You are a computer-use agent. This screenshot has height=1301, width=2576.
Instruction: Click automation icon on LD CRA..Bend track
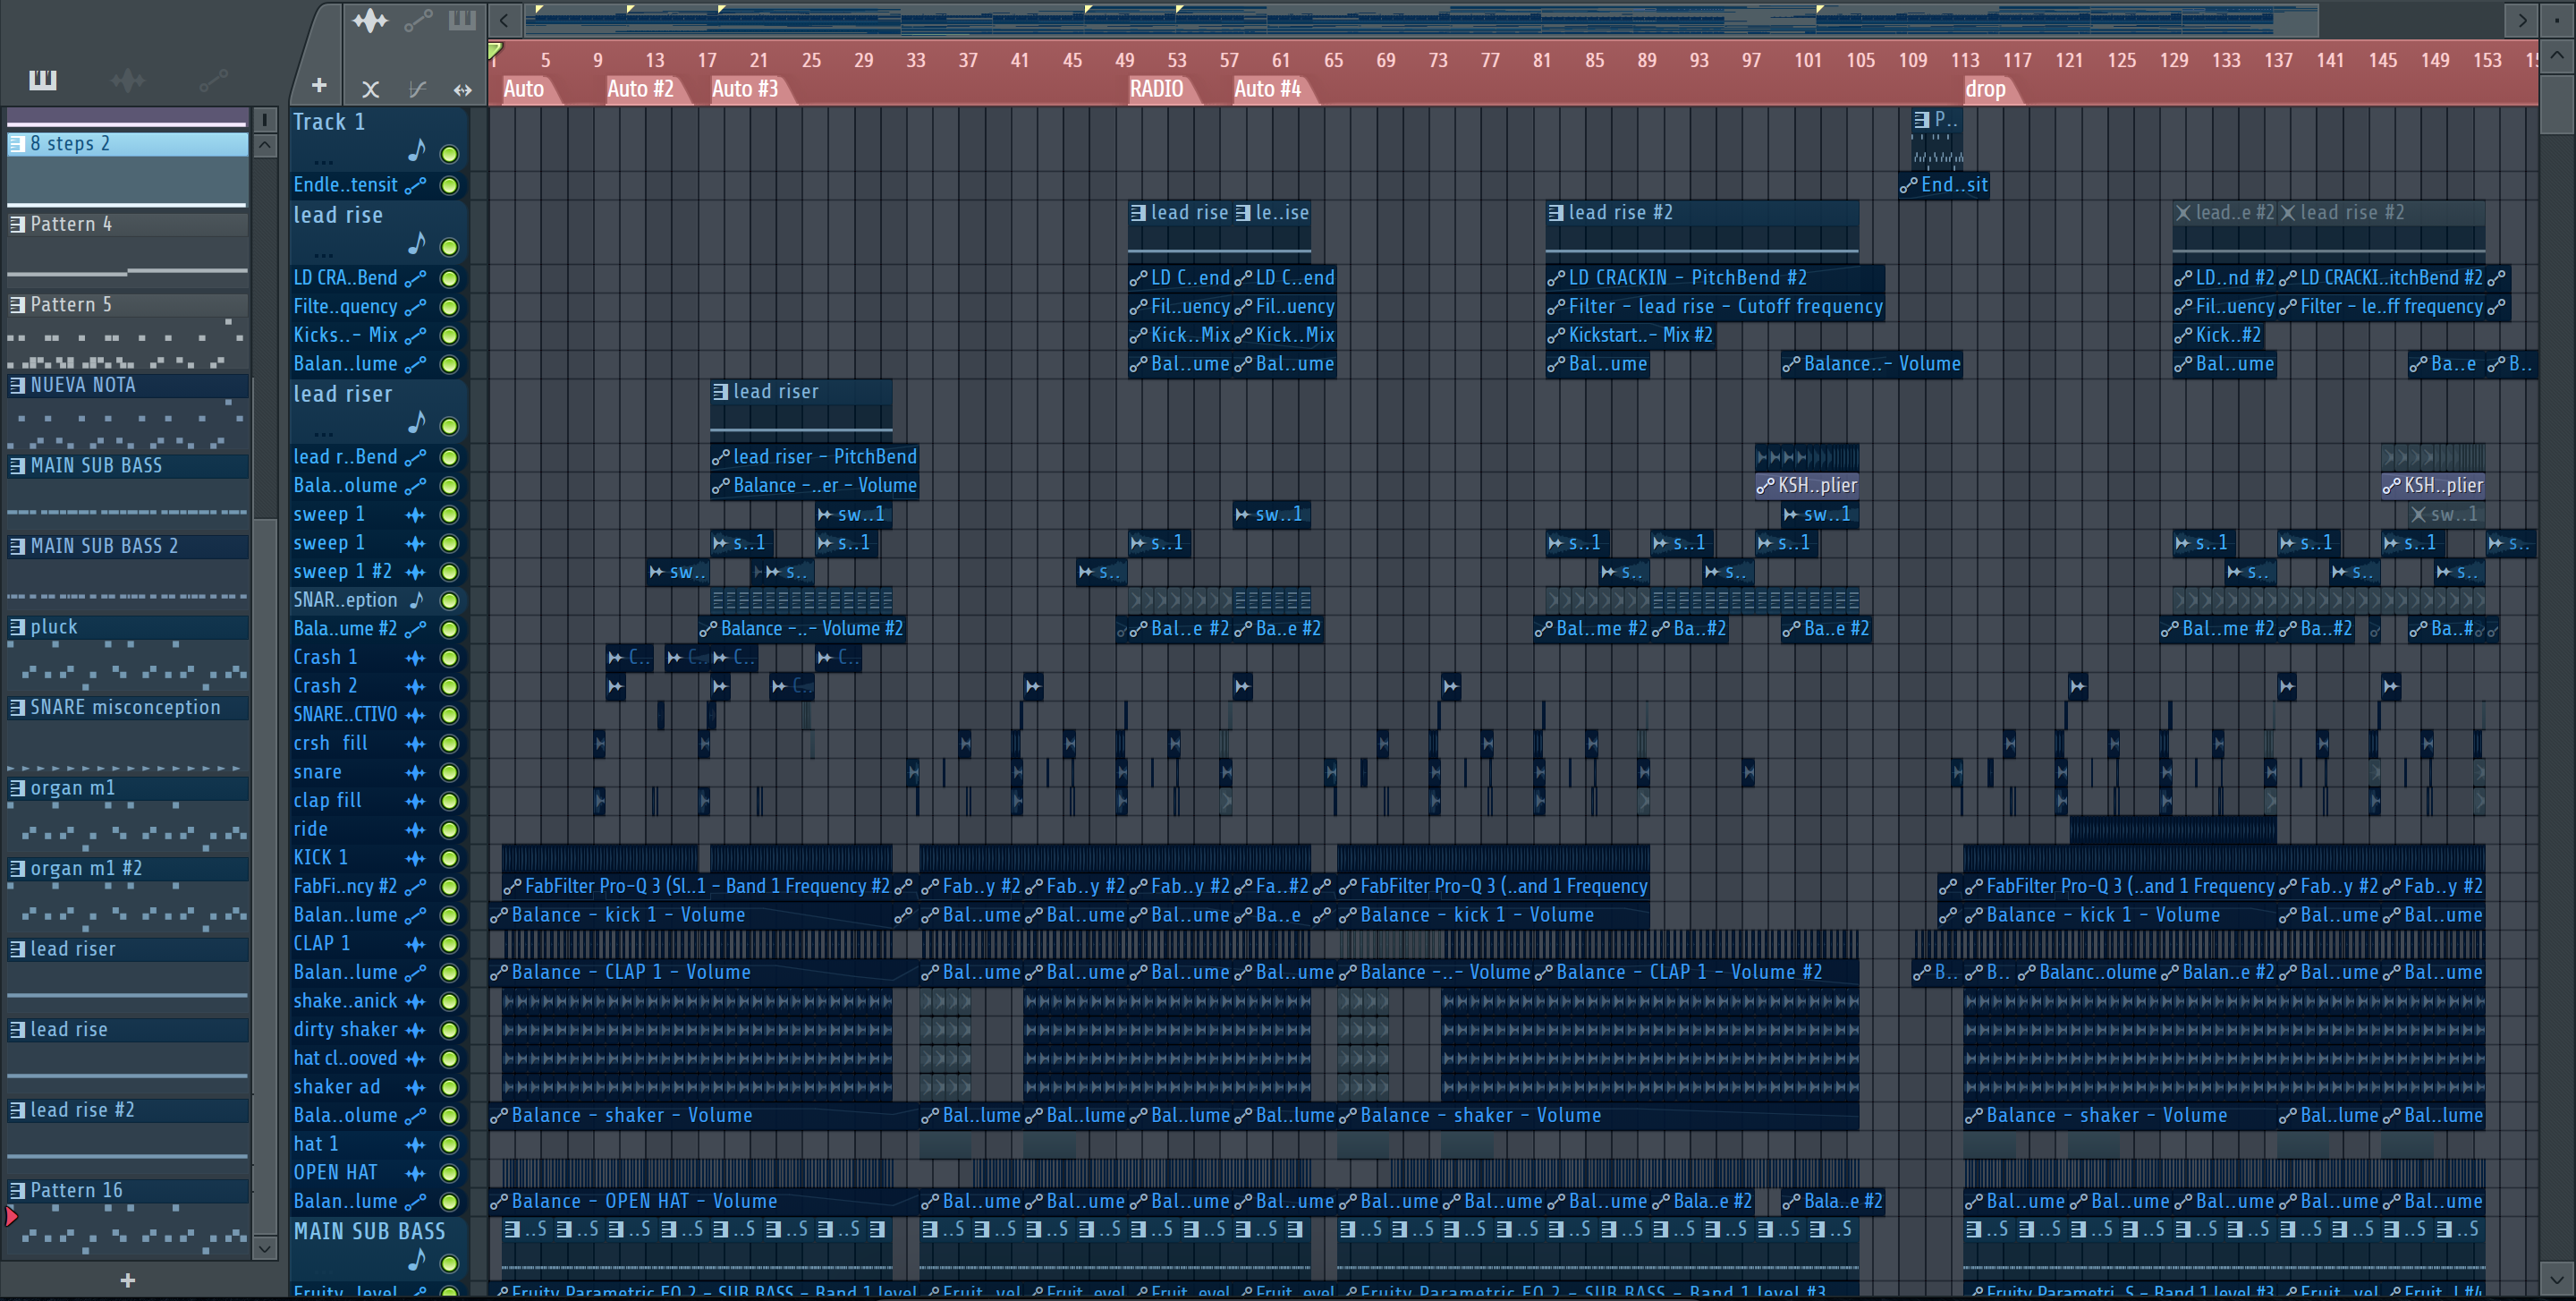coord(416,278)
